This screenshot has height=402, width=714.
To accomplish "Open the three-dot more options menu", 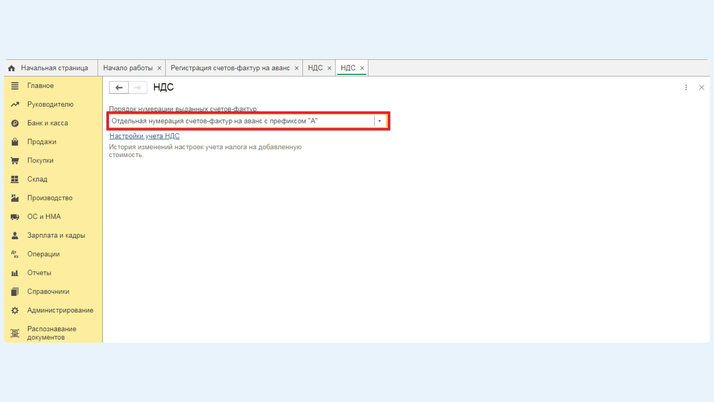I will click(686, 87).
